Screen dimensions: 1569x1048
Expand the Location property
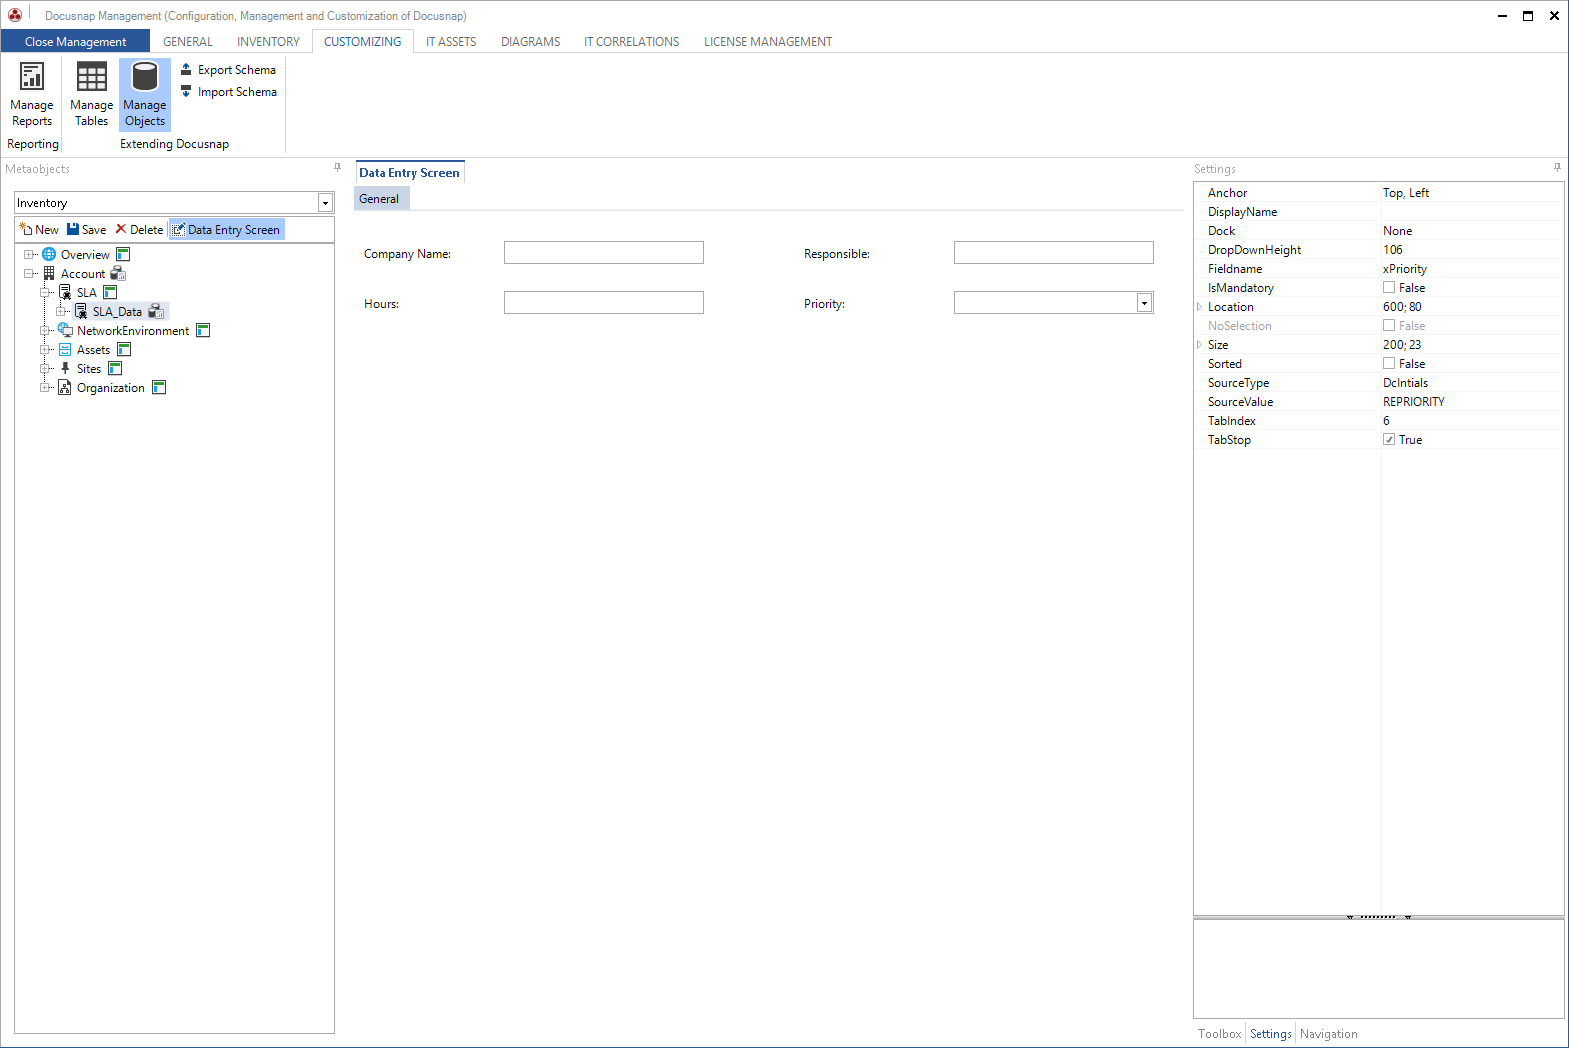point(1199,307)
